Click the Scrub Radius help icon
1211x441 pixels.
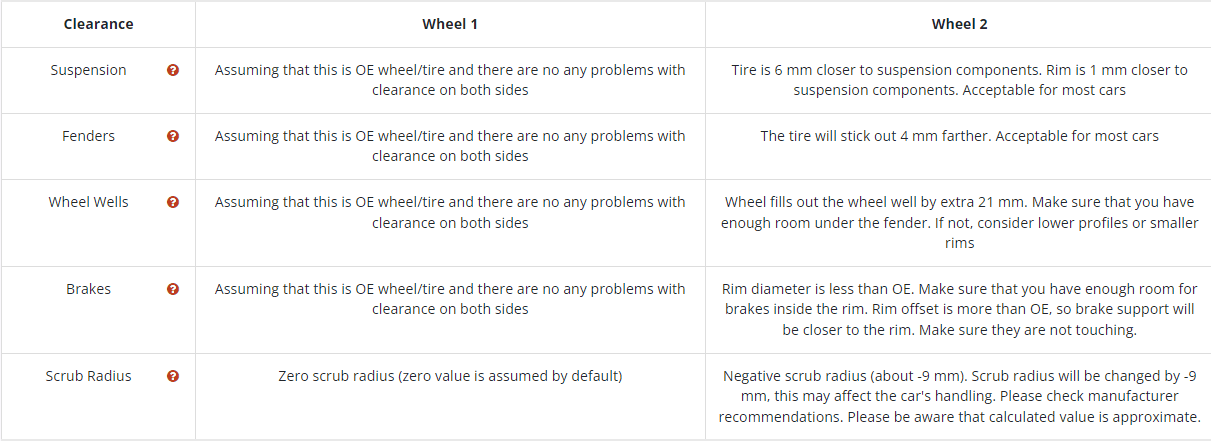coord(173,376)
